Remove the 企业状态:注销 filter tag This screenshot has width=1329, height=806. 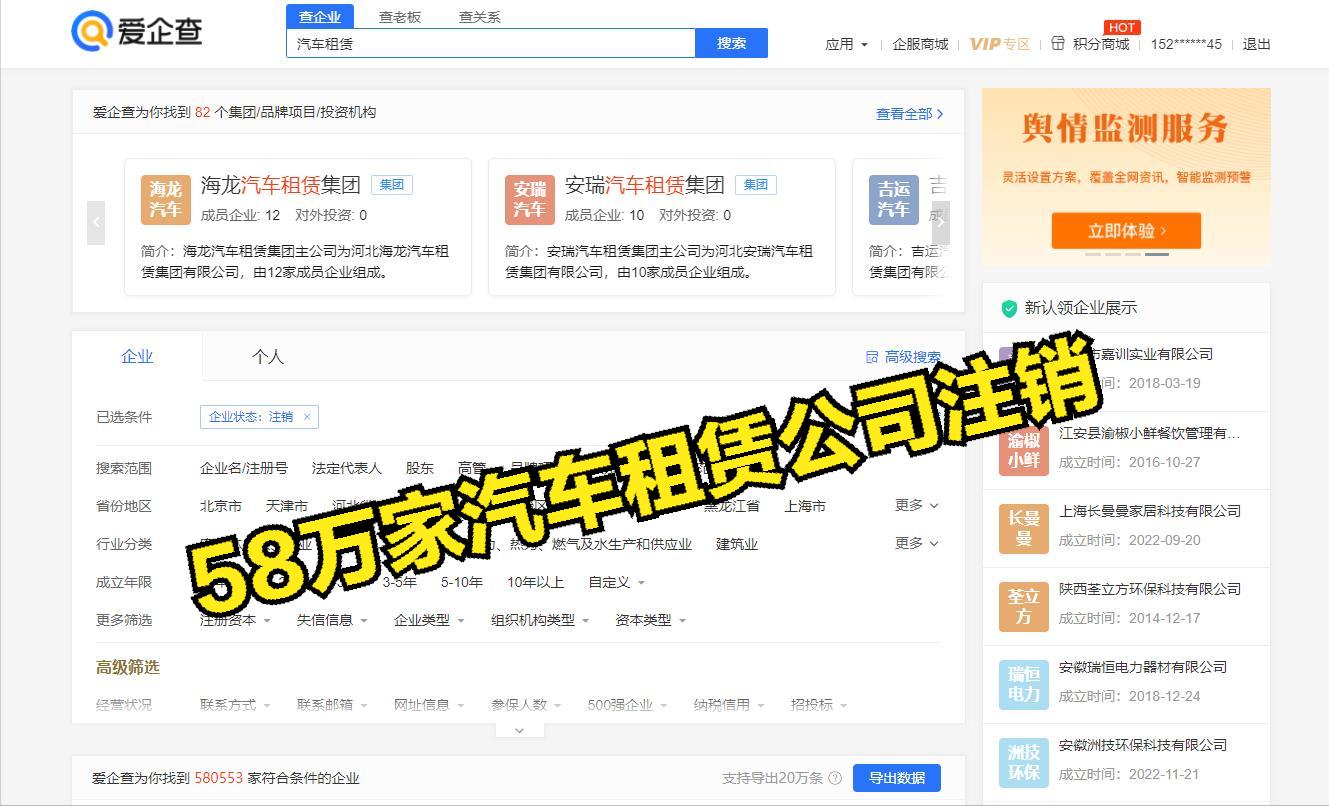307,417
